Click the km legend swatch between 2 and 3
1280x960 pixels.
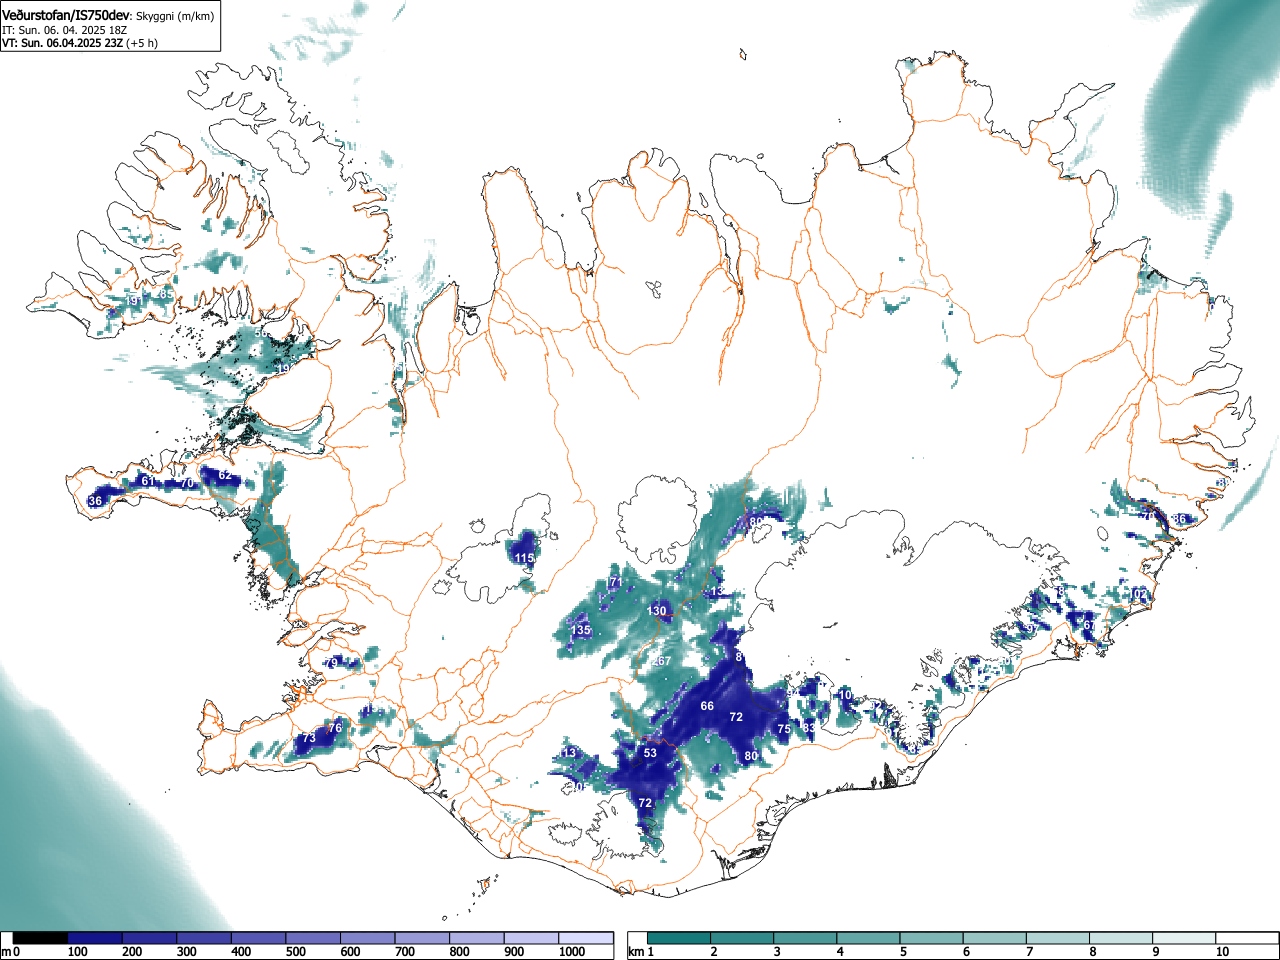(742, 938)
